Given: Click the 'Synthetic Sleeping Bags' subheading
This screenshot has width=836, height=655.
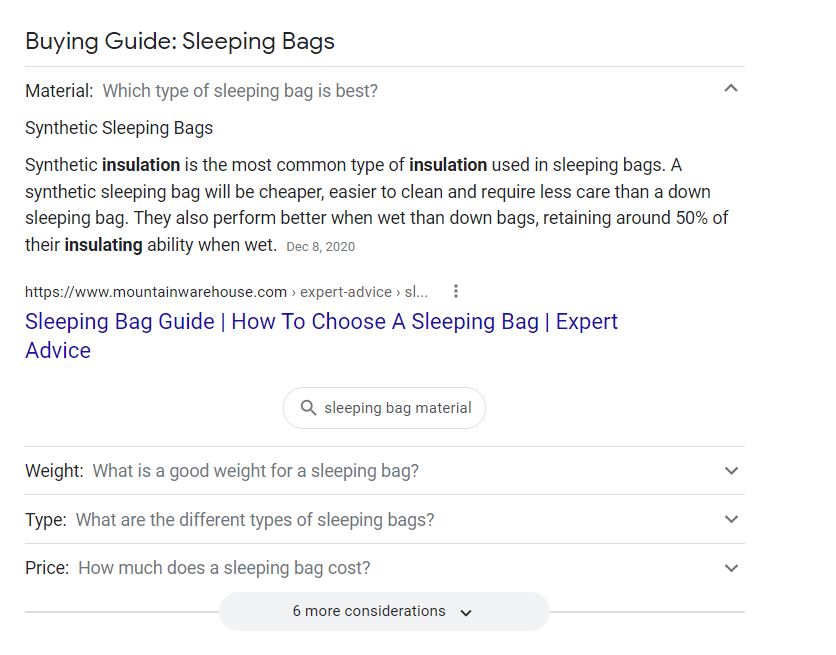Looking at the screenshot, I should 119,128.
